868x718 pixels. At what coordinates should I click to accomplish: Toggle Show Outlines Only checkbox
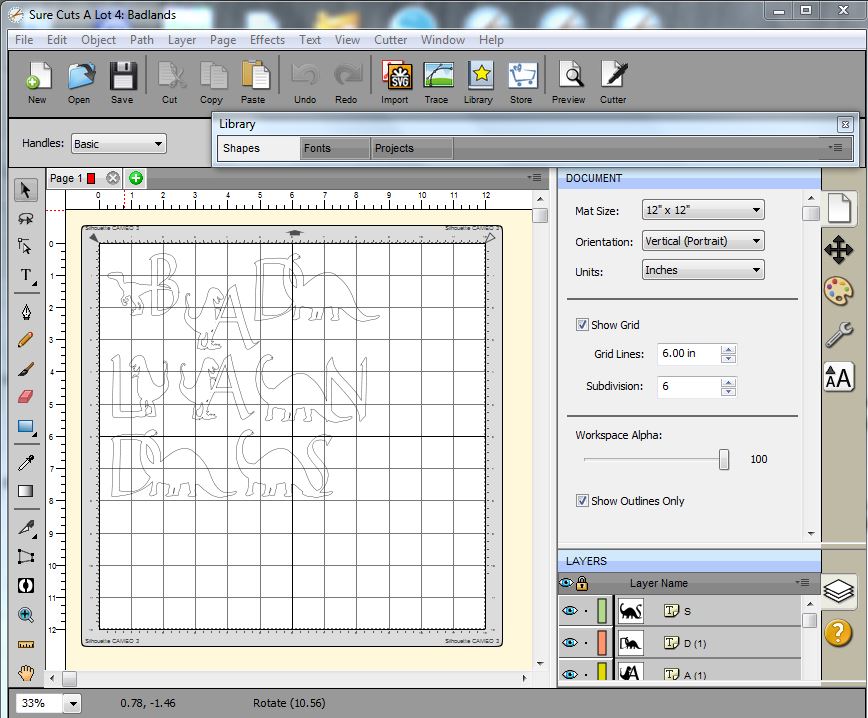(582, 501)
